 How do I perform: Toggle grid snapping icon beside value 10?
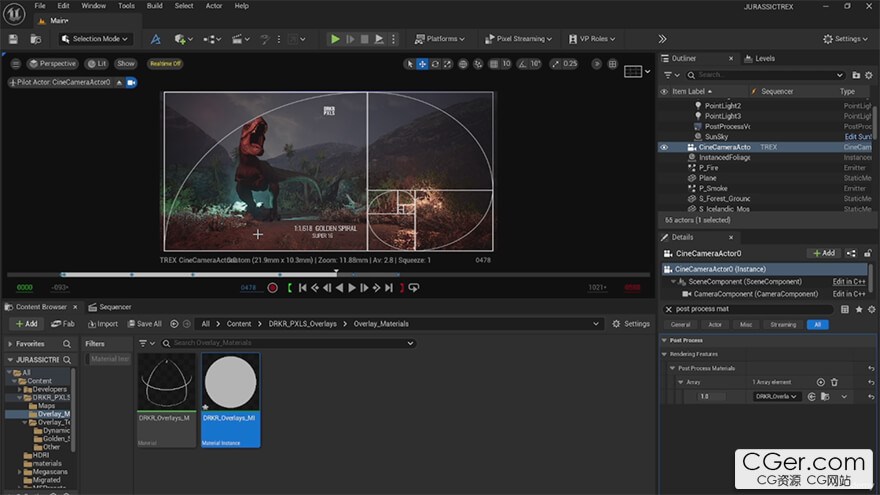point(494,64)
